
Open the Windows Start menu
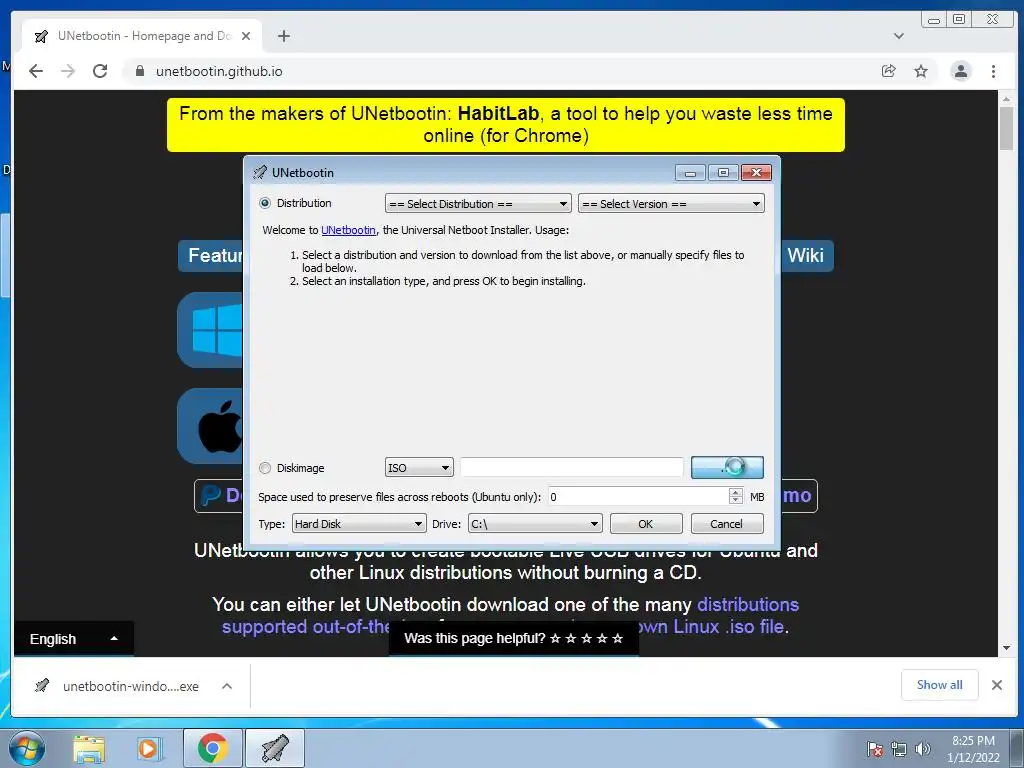pos(27,748)
